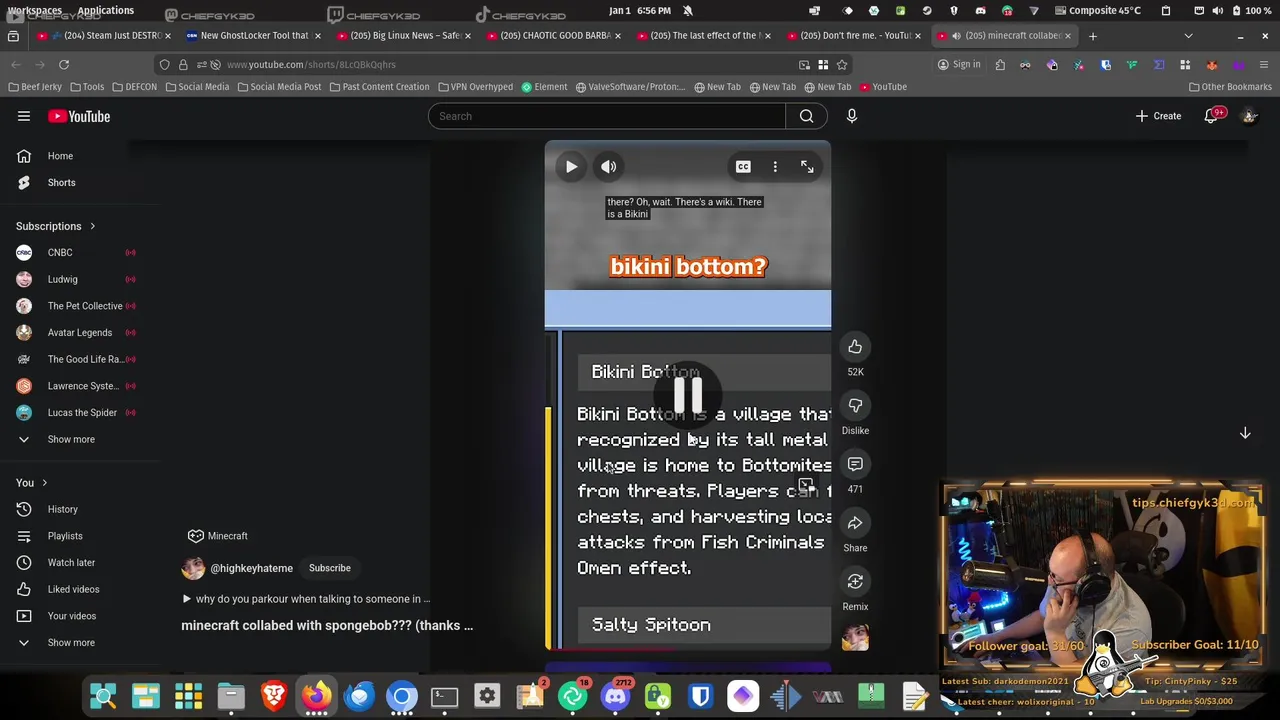Open the Beef Jerky bookmarks folder
Viewport: 1280px width, 720px height.
34,87
